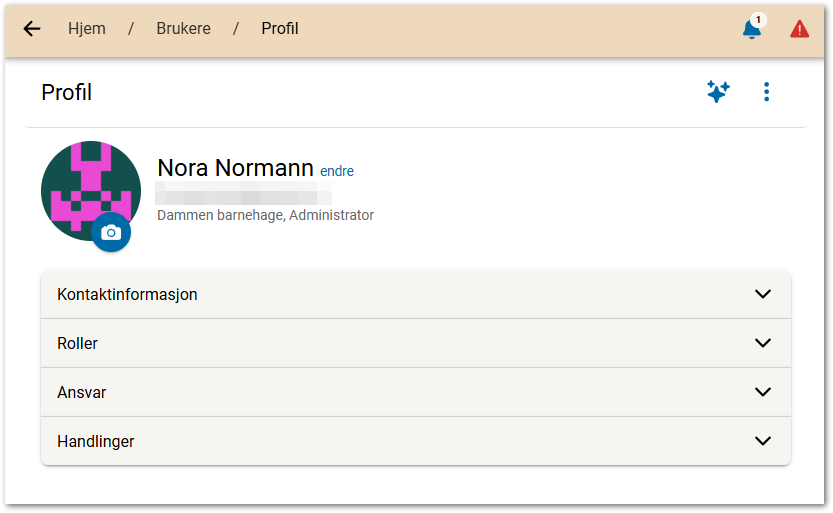Screen dimensions: 833x513
Task: Click the Profil page heading
Action: coord(66,93)
